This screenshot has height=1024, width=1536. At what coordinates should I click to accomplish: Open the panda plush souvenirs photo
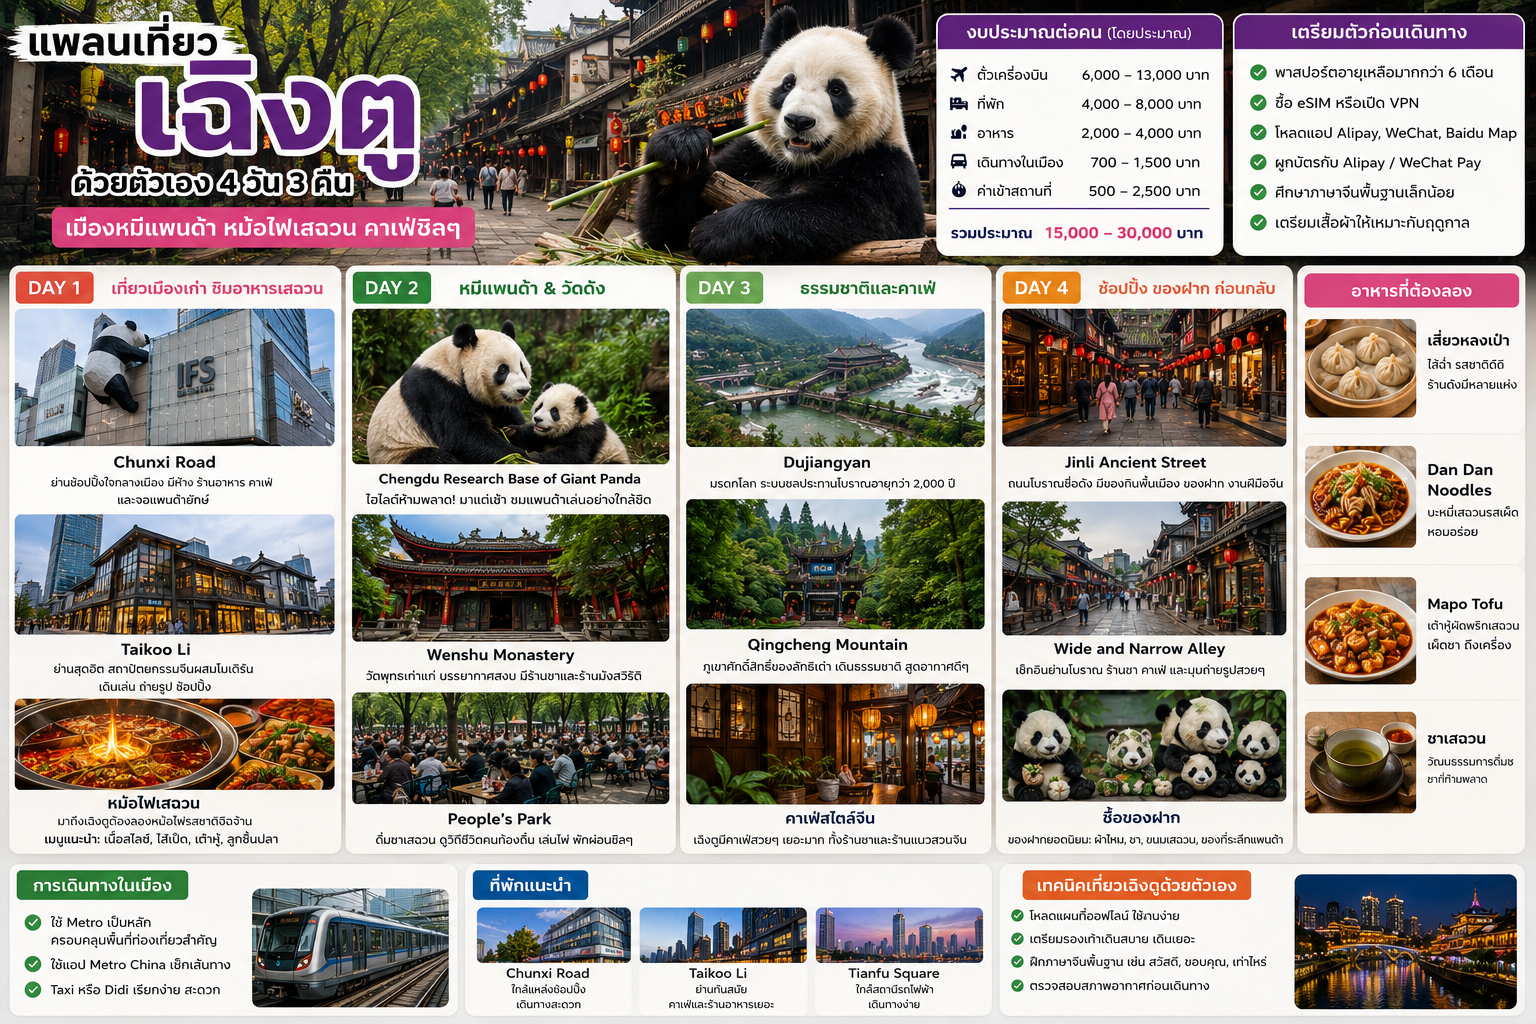pyautogui.click(x=1144, y=745)
